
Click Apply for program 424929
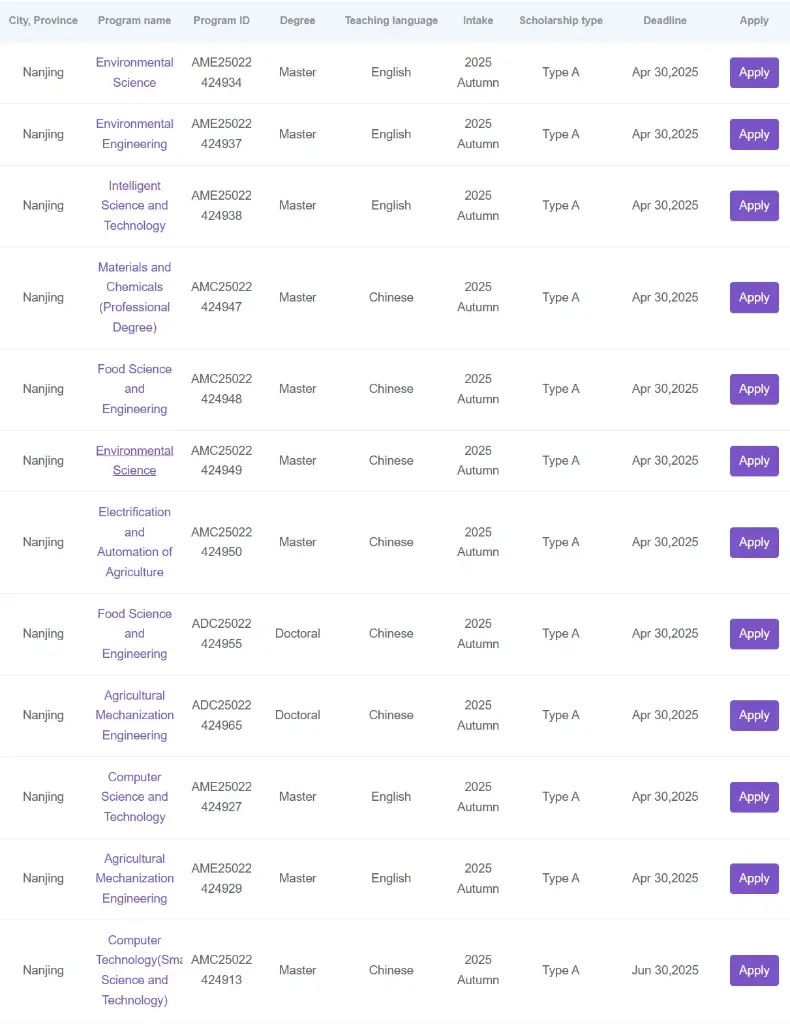(753, 879)
